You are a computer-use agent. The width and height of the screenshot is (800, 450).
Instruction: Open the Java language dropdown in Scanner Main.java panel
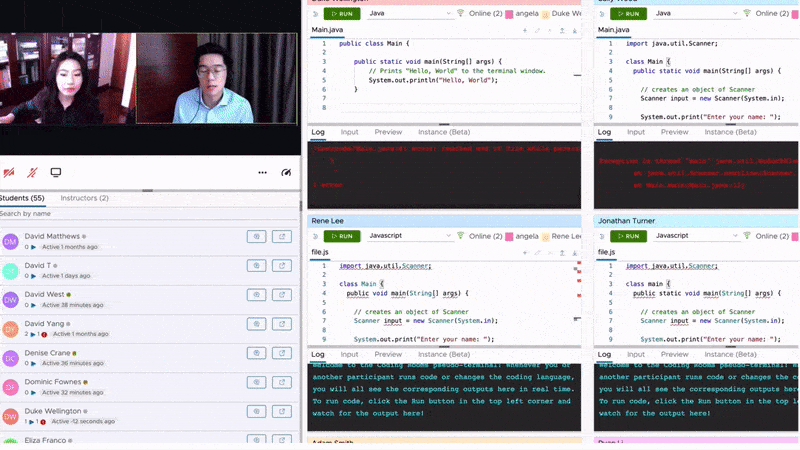696,13
